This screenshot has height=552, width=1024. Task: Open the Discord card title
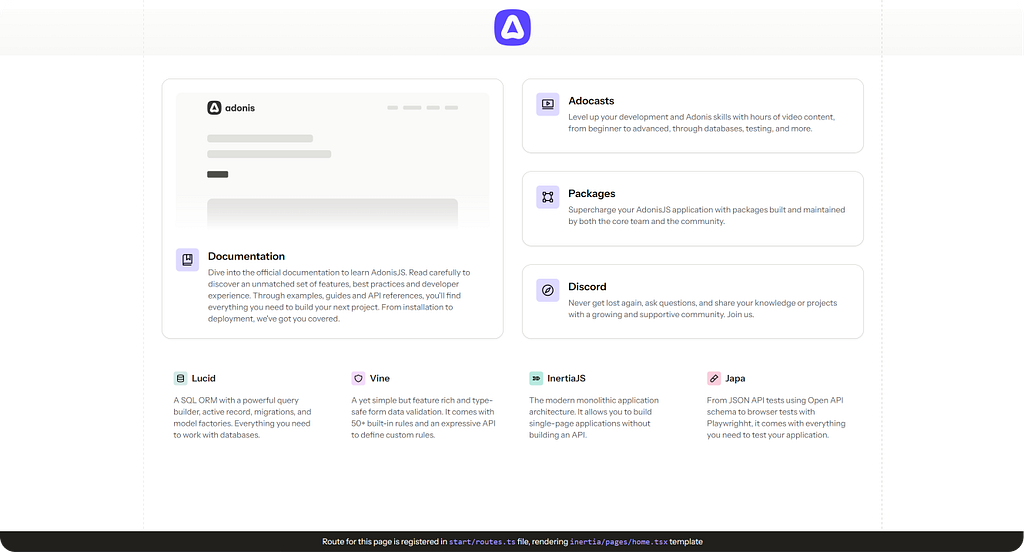pos(587,286)
